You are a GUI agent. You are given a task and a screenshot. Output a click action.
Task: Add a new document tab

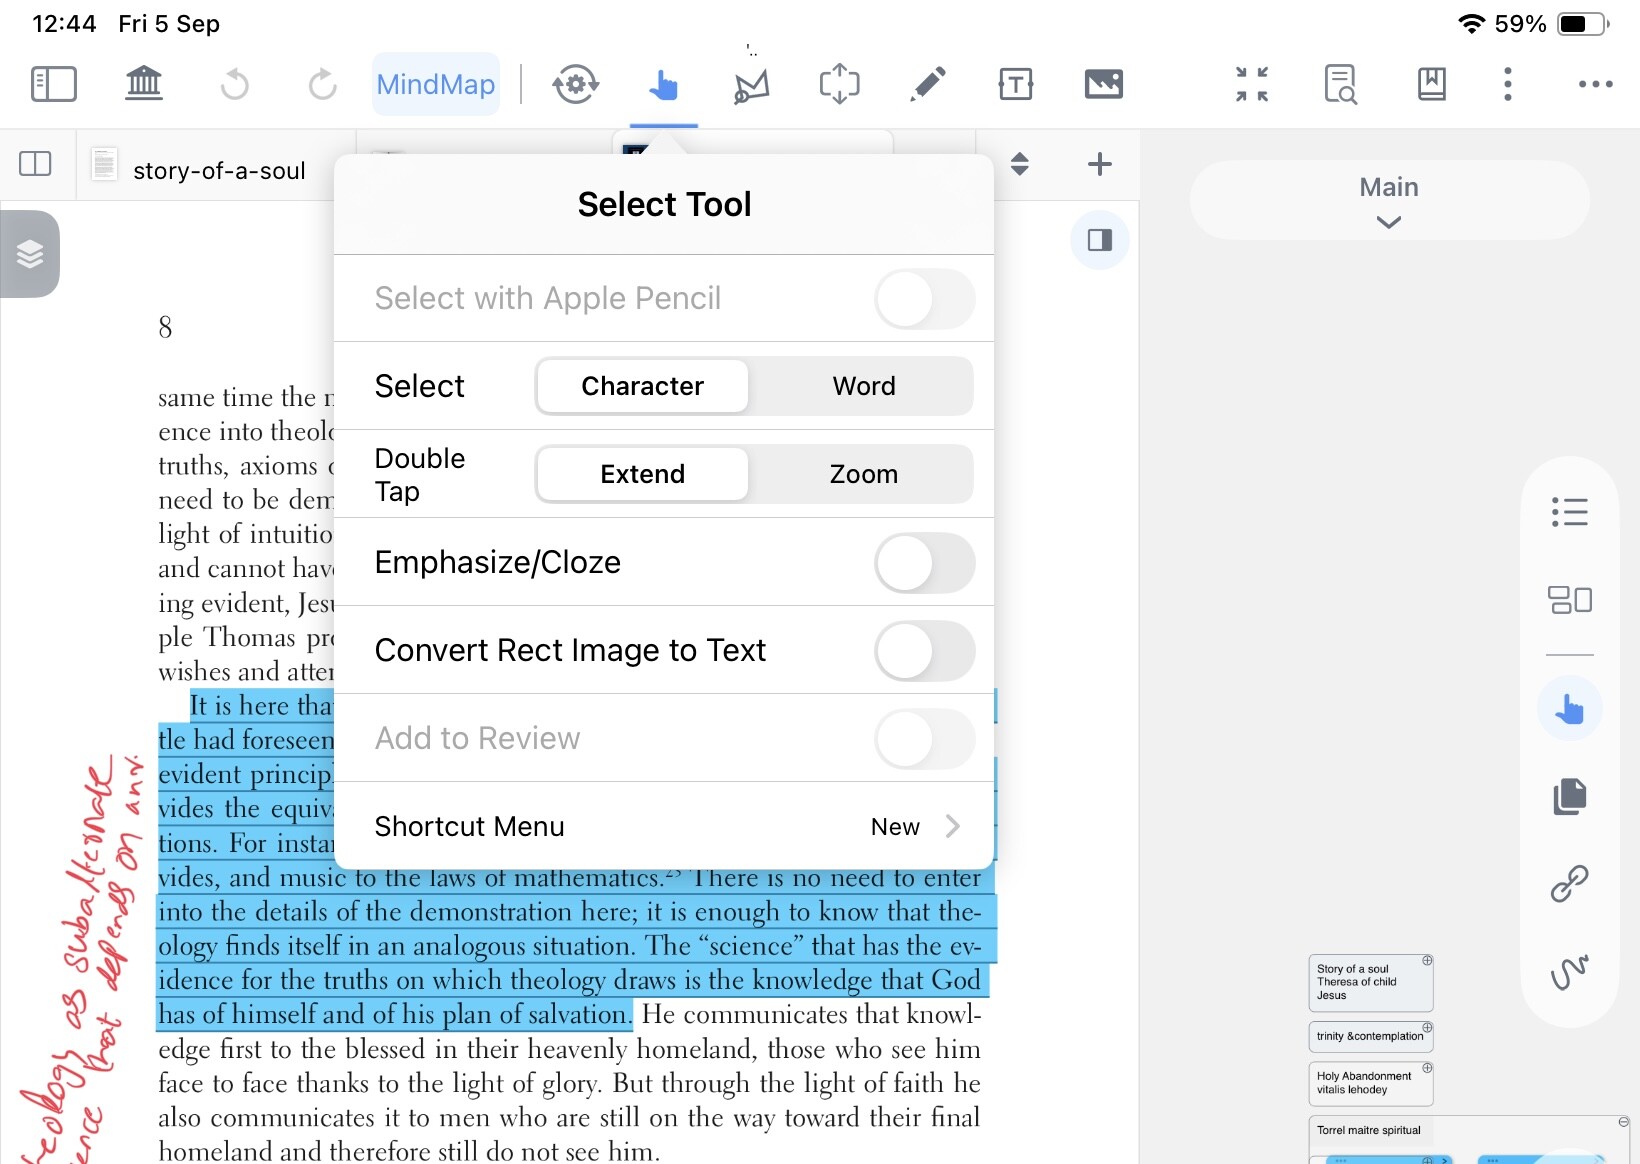click(x=1099, y=164)
